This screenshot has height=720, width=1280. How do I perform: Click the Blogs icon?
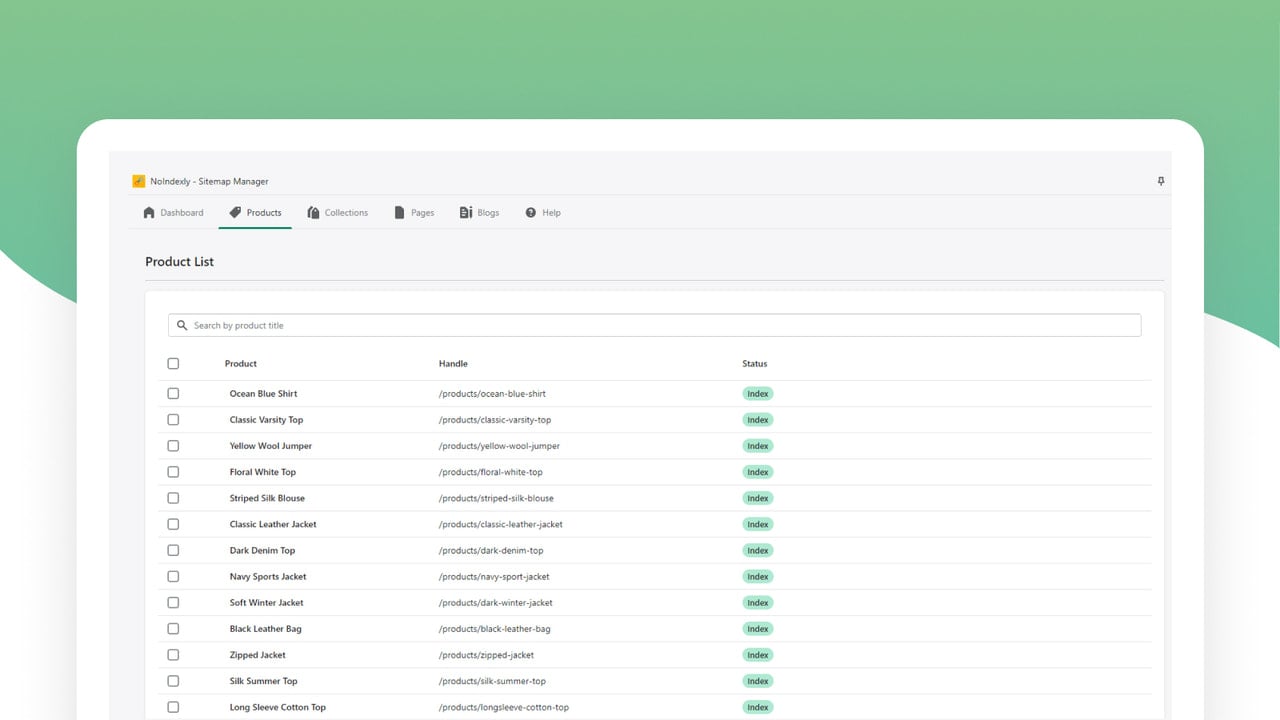tap(466, 212)
